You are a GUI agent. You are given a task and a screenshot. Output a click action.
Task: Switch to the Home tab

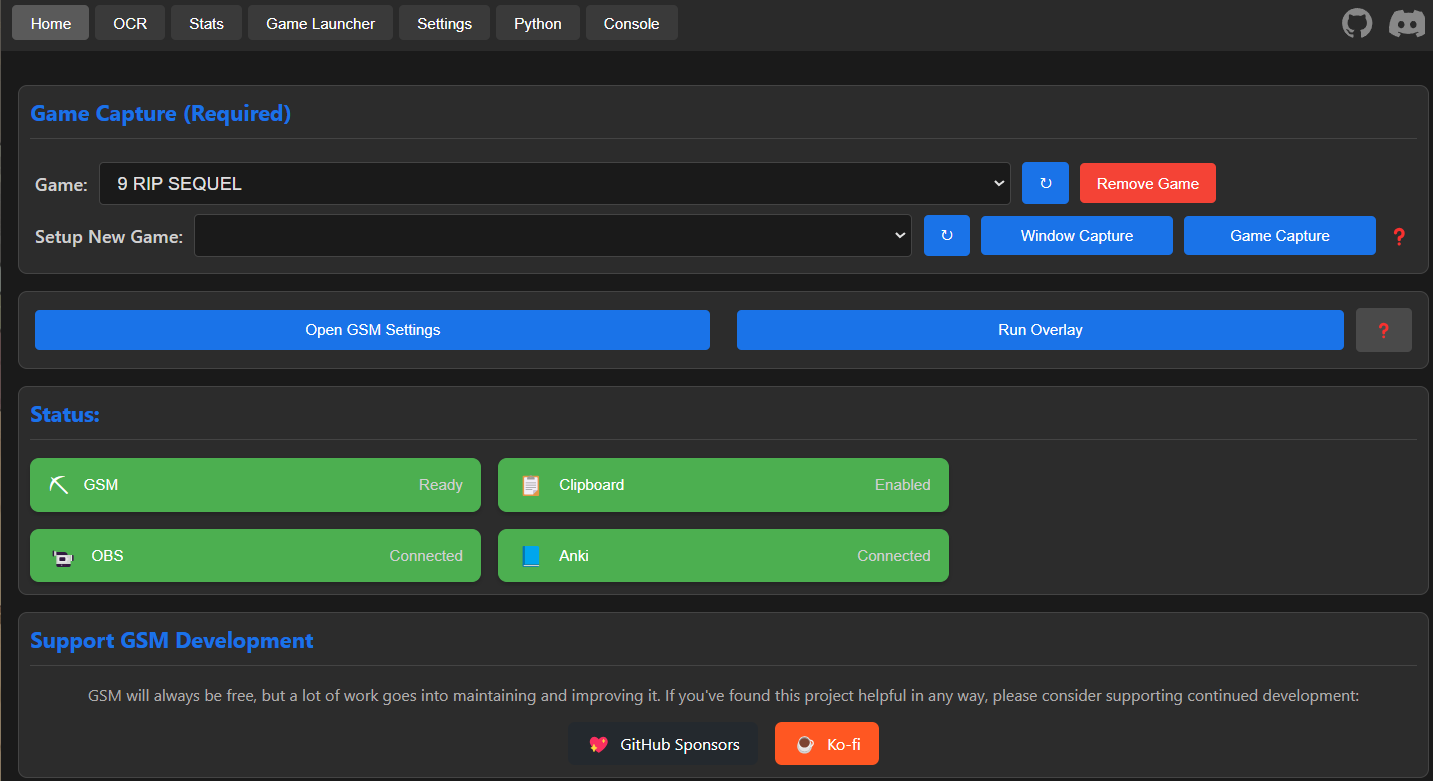(x=51, y=23)
